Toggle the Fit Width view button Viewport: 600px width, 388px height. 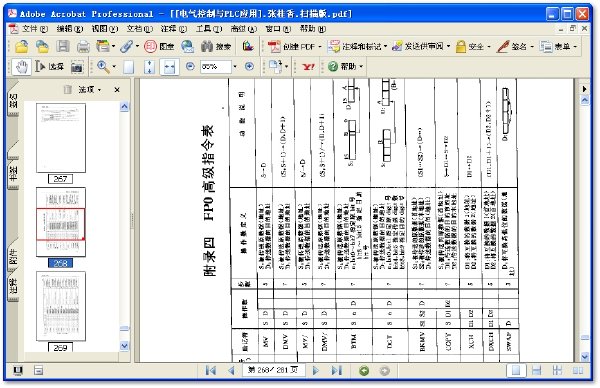(170, 67)
